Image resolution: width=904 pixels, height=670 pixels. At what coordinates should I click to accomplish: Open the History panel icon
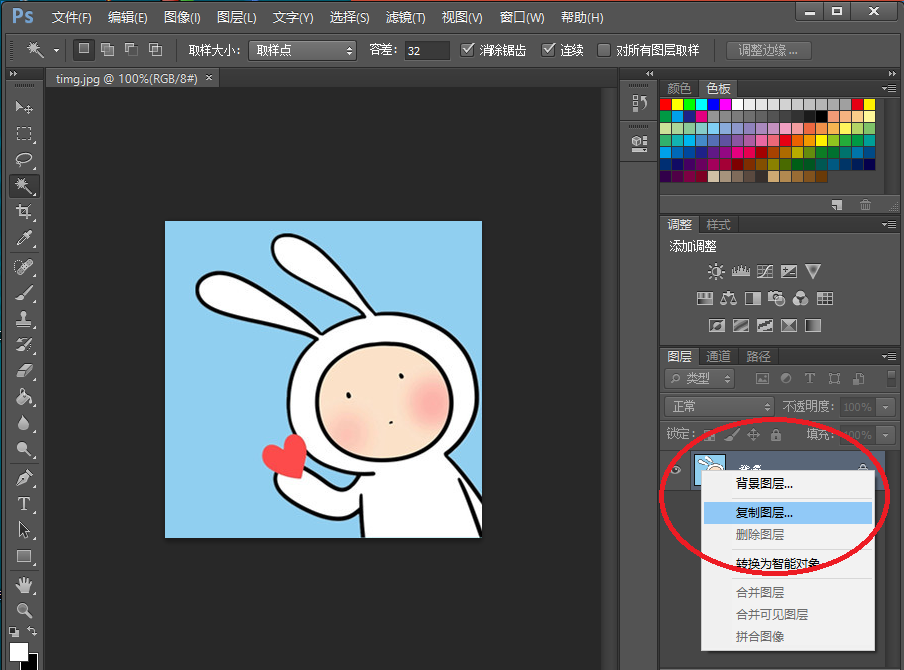(639, 103)
